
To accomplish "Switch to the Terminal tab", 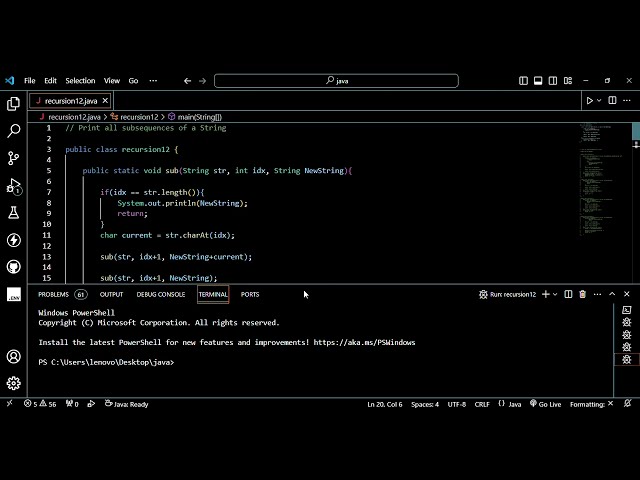I will (213, 294).
